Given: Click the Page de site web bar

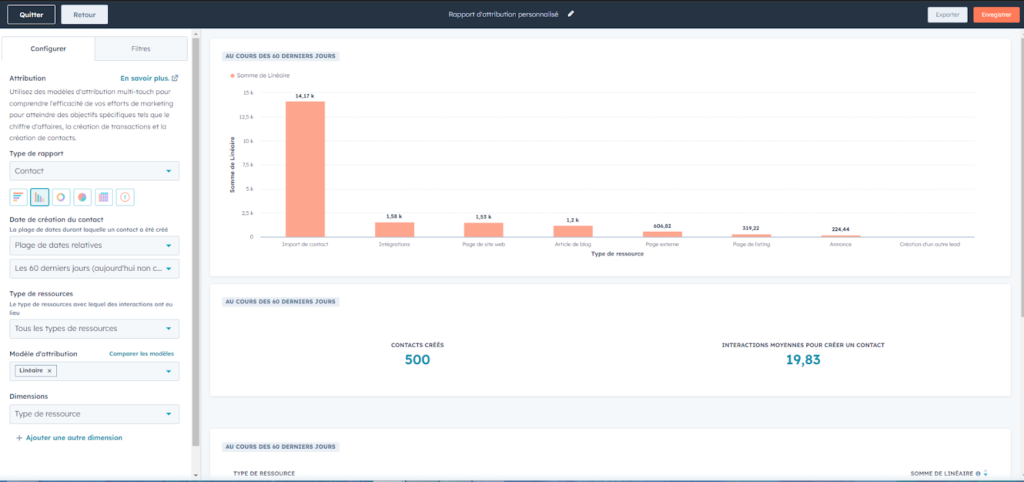Looking at the screenshot, I should 484,230.
